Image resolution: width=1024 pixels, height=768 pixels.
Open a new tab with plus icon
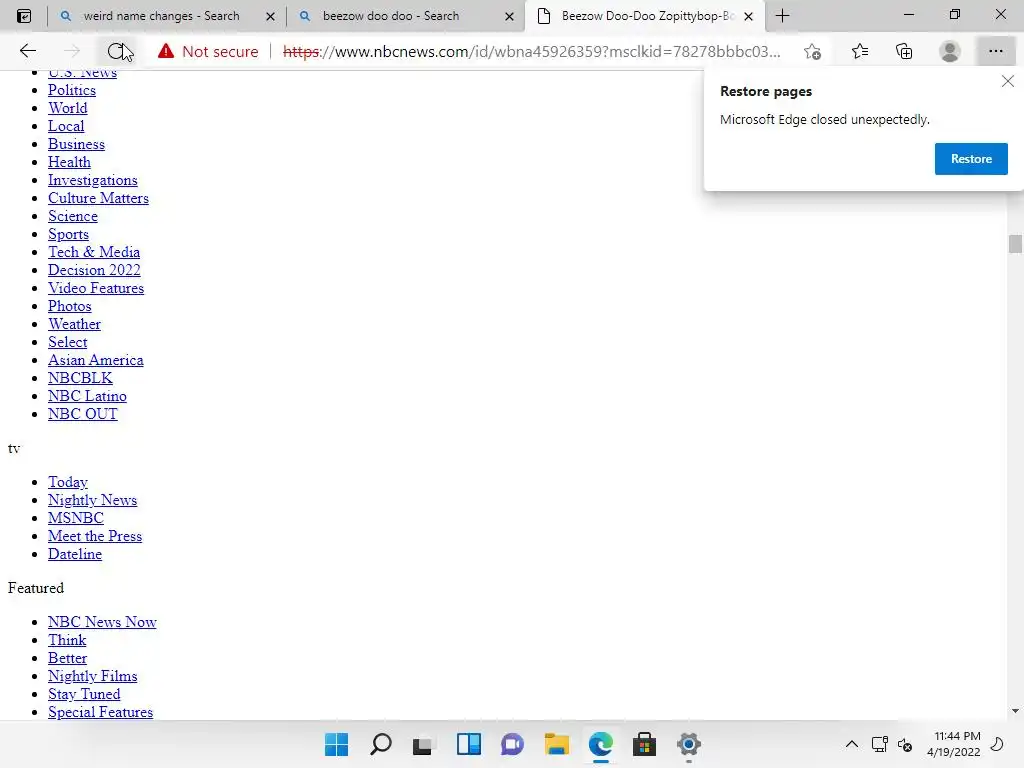coord(782,16)
